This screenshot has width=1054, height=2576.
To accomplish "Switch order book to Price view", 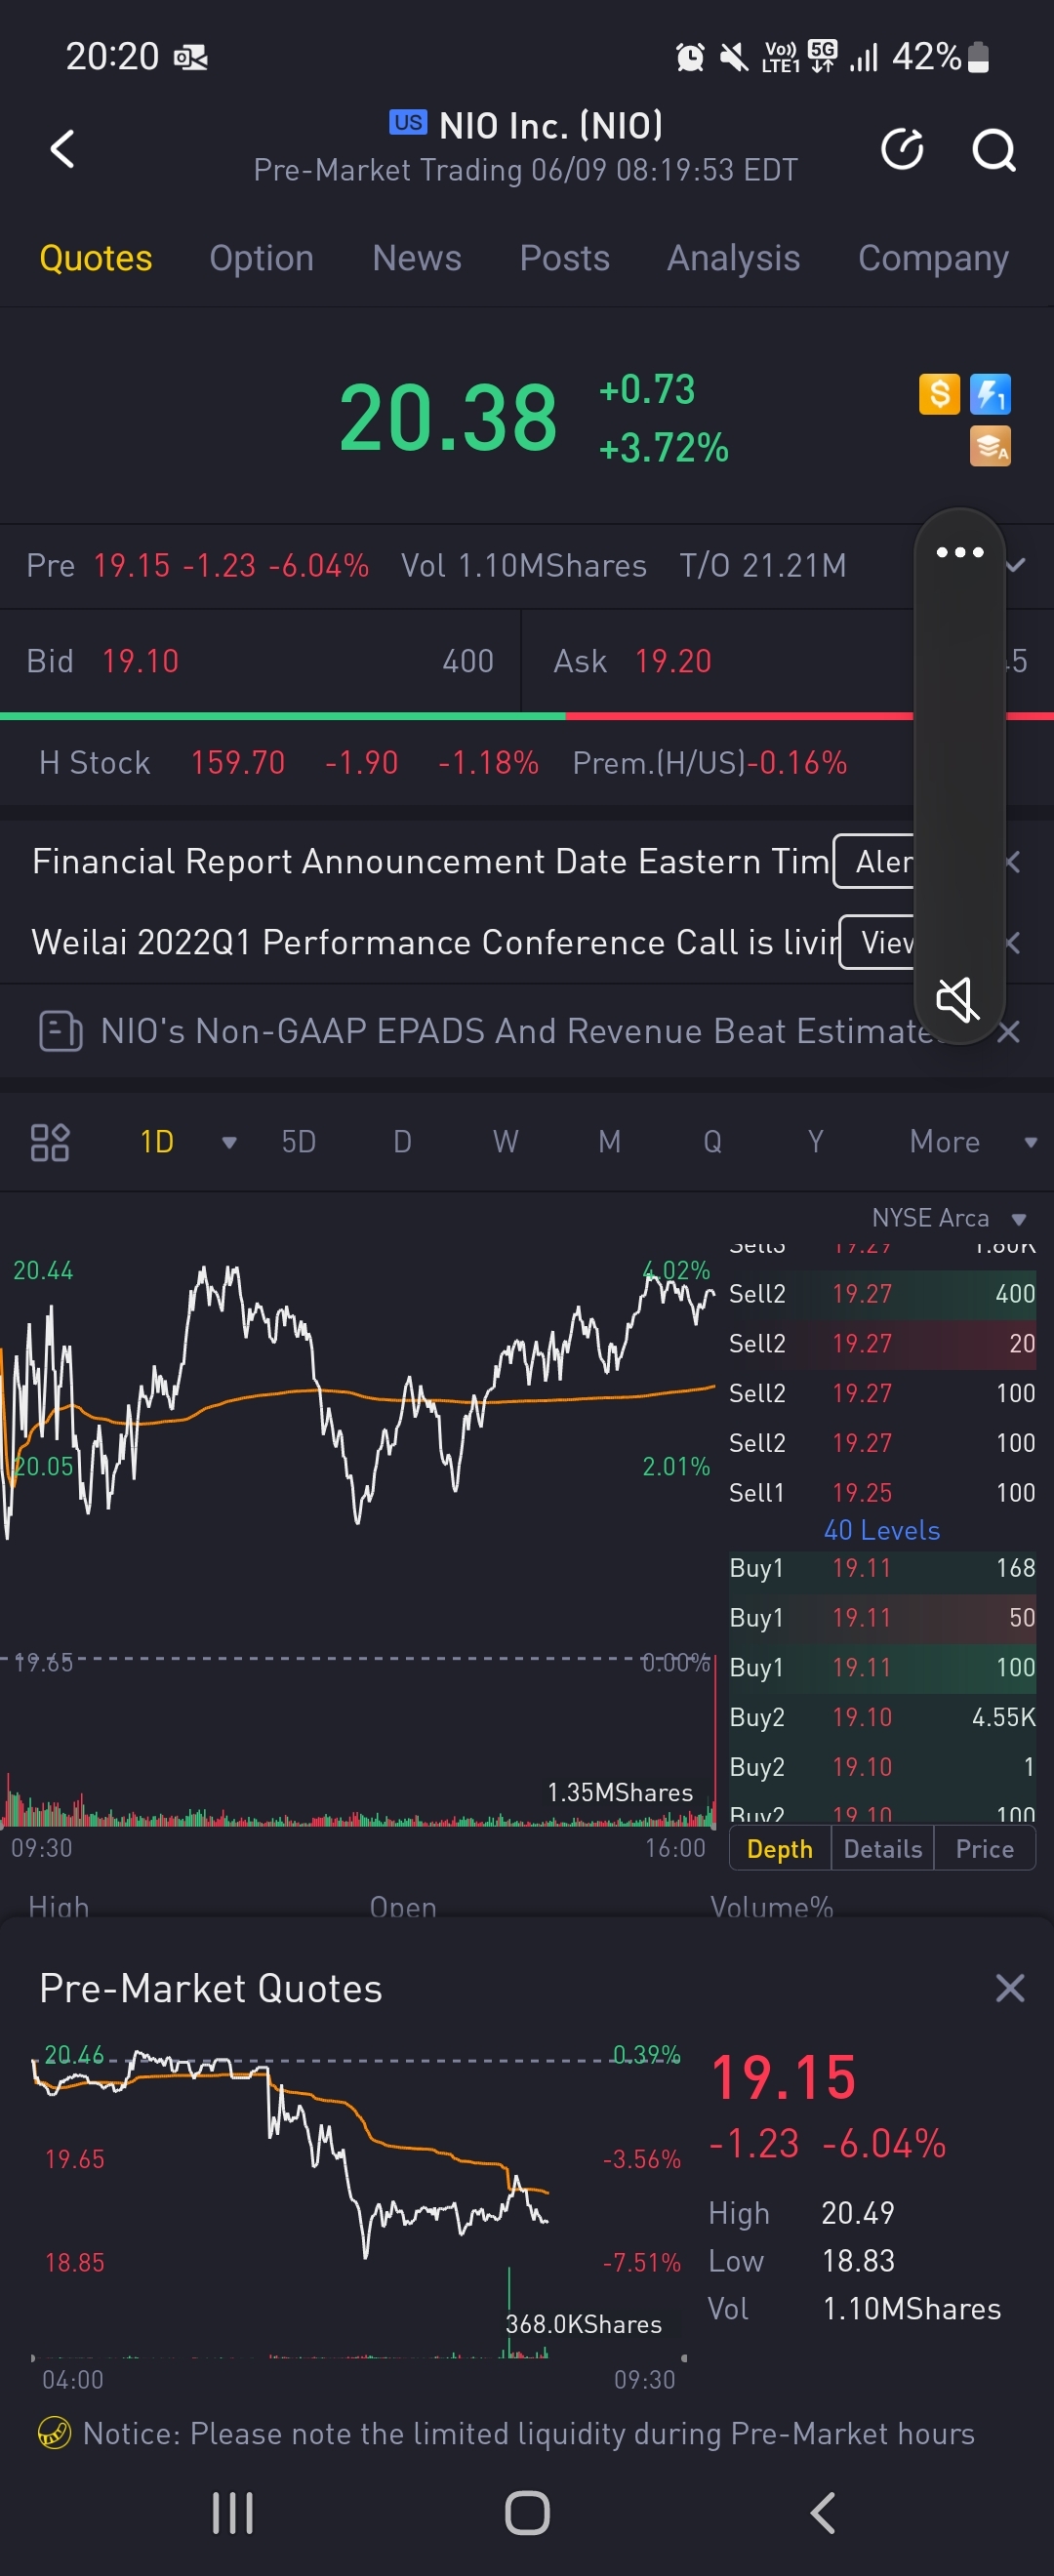I will tap(984, 1849).
